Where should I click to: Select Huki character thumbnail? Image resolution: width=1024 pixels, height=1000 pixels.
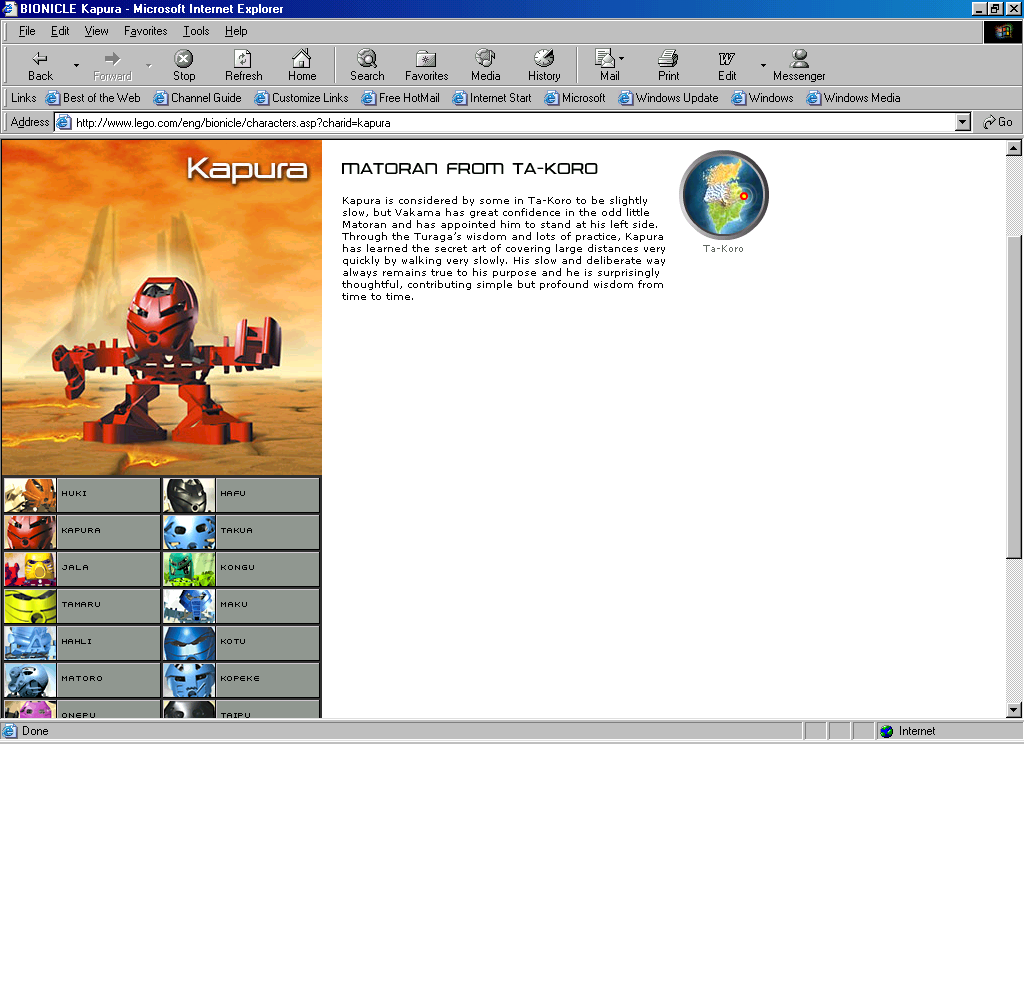tap(30, 495)
